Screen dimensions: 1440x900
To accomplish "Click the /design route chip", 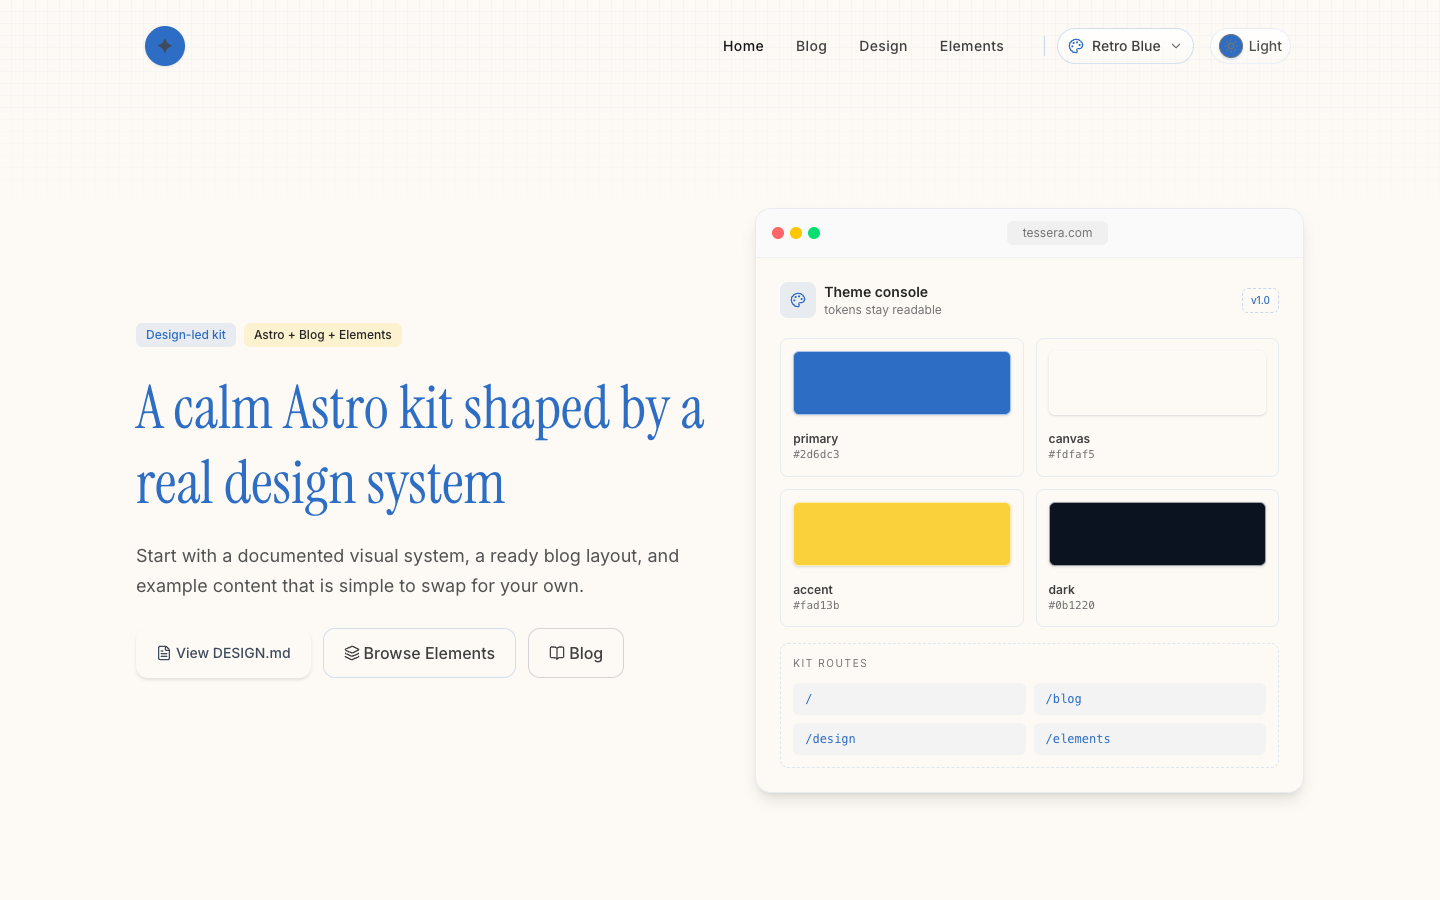I will (909, 739).
